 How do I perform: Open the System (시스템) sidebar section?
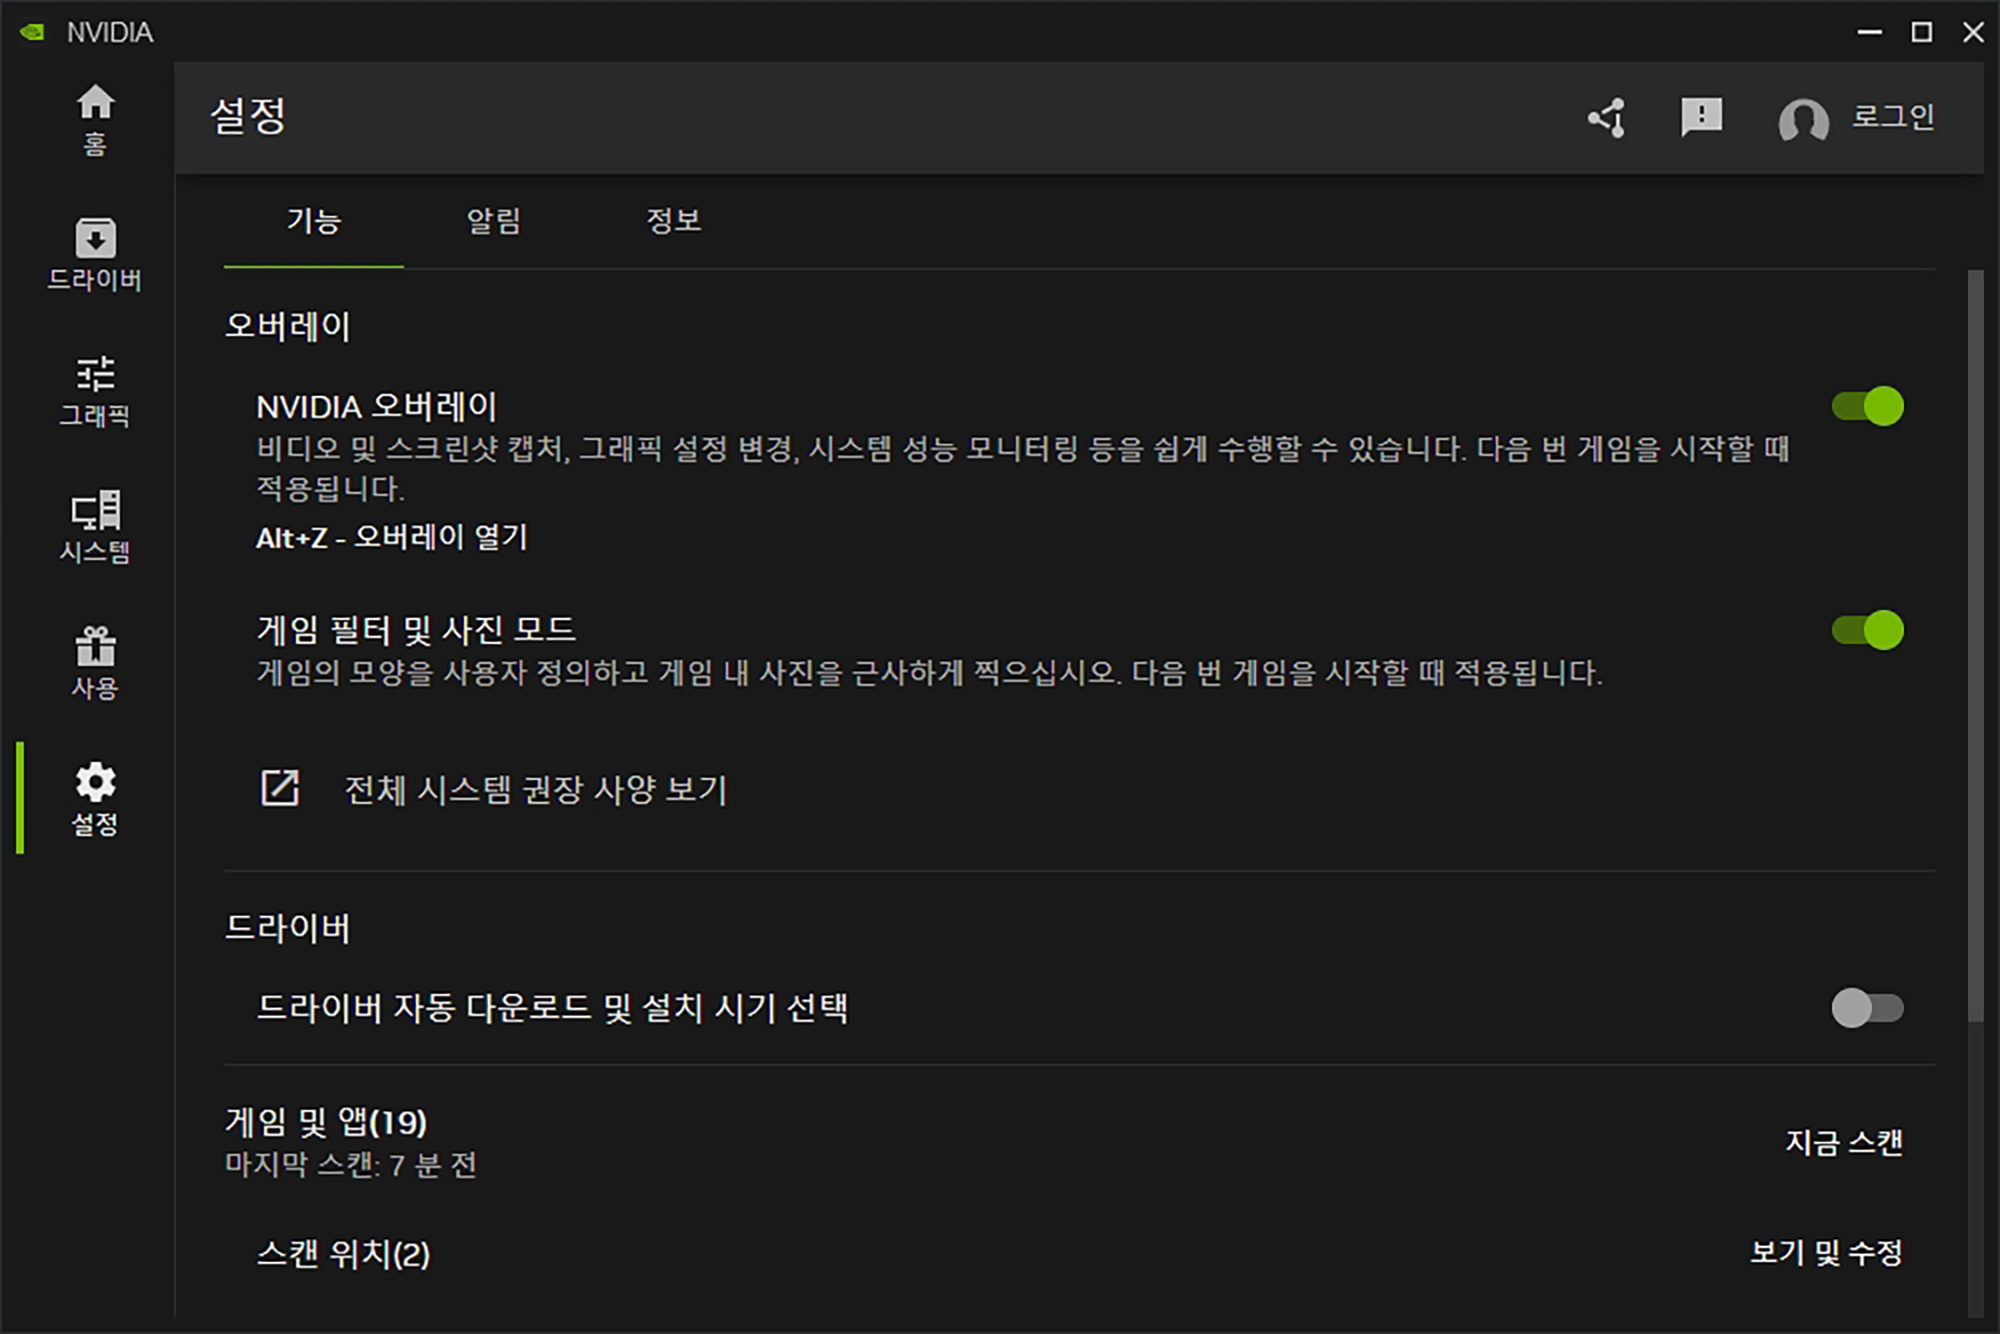tap(95, 526)
